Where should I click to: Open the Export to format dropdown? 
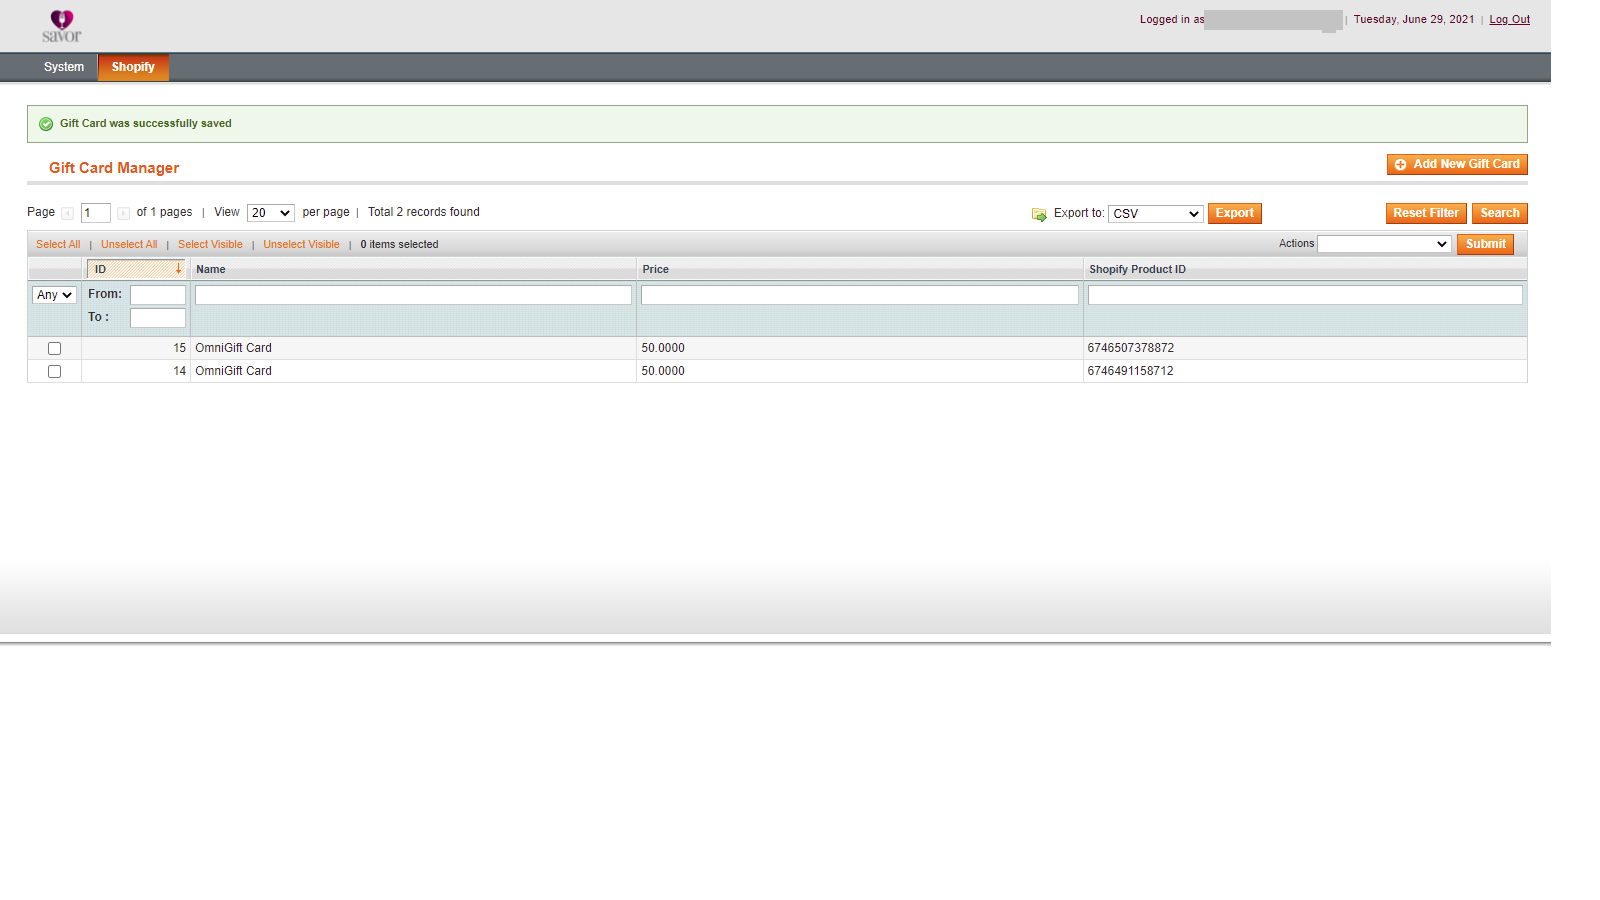tap(1155, 213)
